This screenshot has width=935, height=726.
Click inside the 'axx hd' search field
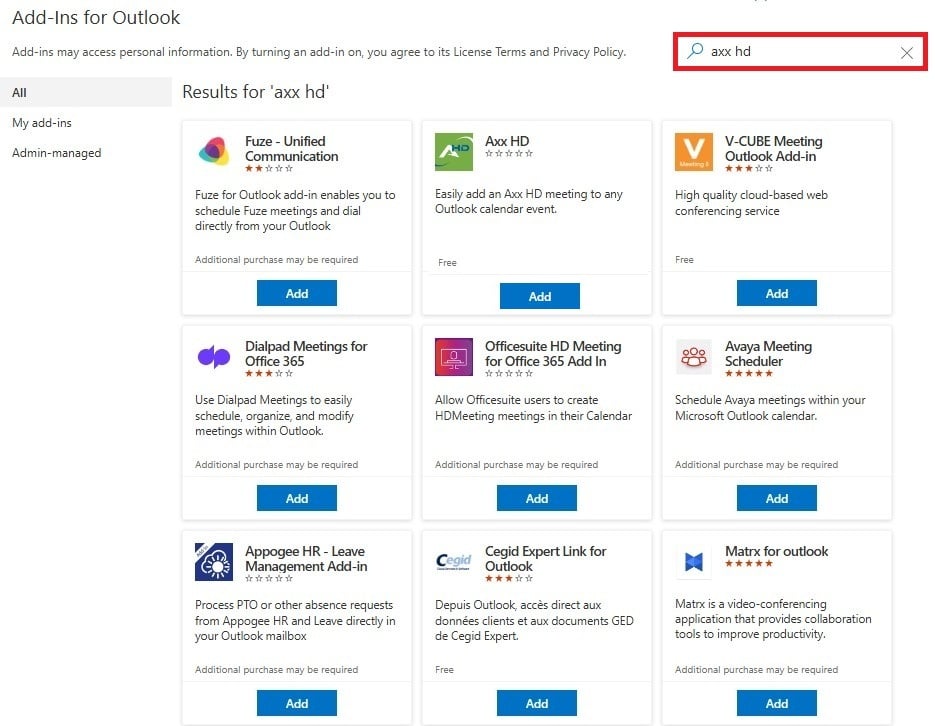pos(800,52)
